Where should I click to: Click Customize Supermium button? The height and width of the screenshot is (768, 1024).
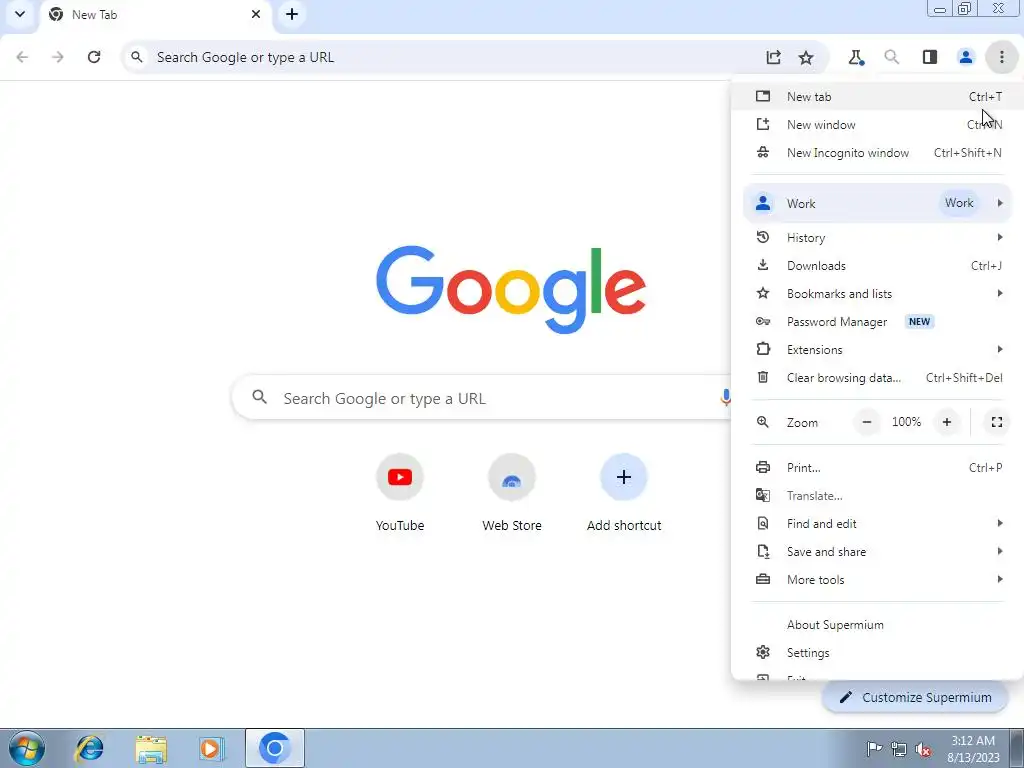(915, 697)
